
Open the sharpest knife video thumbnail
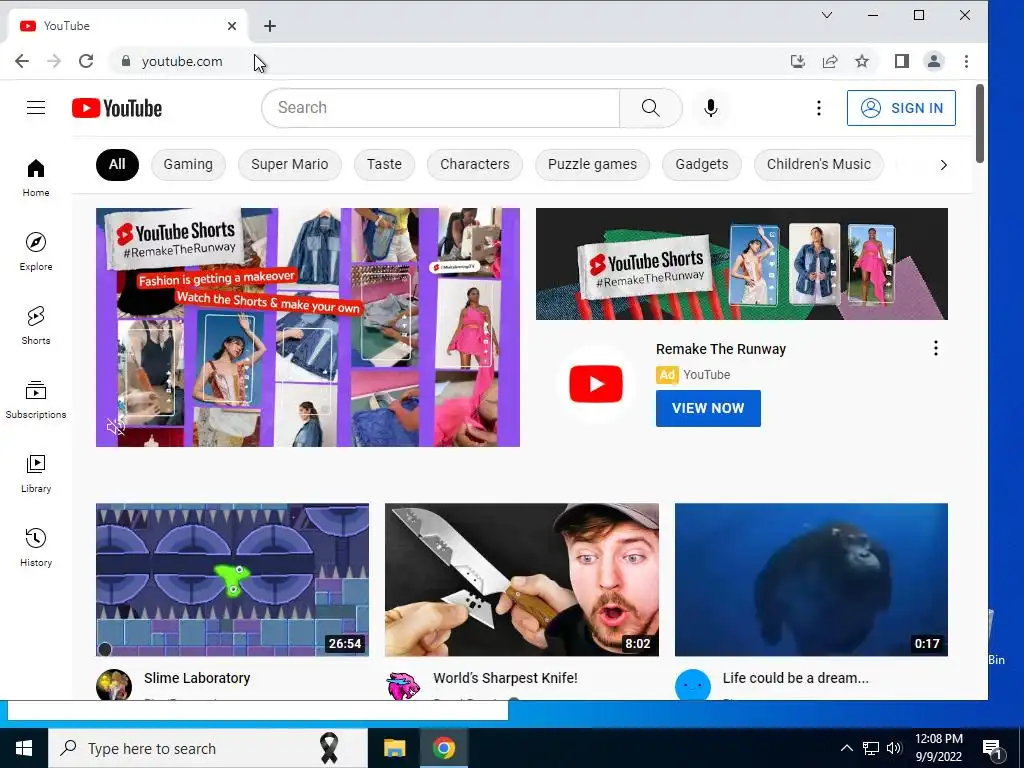click(x=522, y=579)
